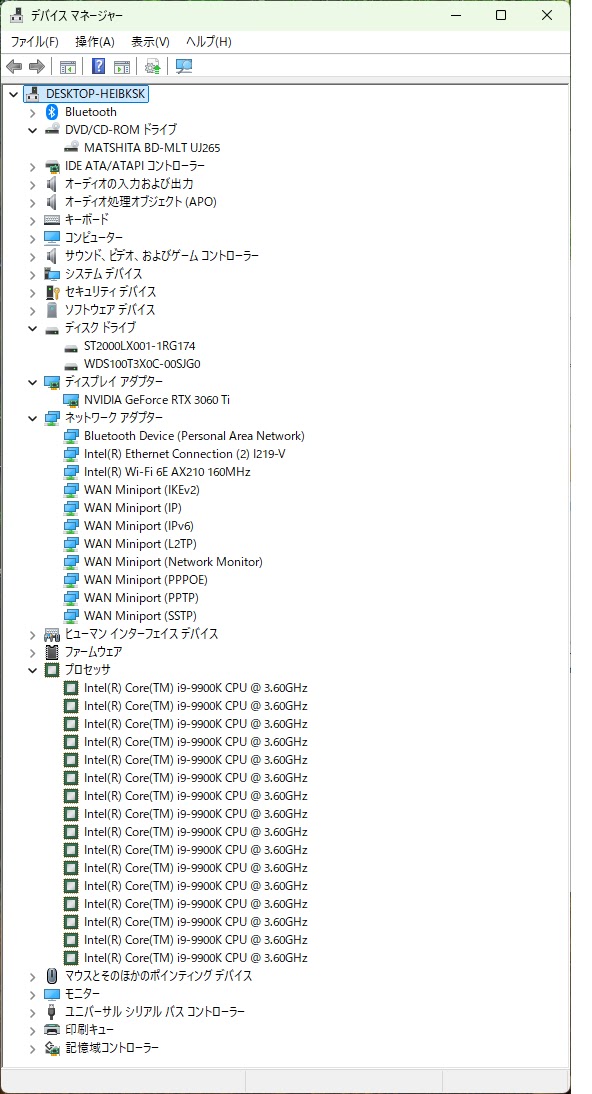Screen dimensions: 592x1094
Task: Click the Back arrow toolbar icon
Action: point(14,66)
